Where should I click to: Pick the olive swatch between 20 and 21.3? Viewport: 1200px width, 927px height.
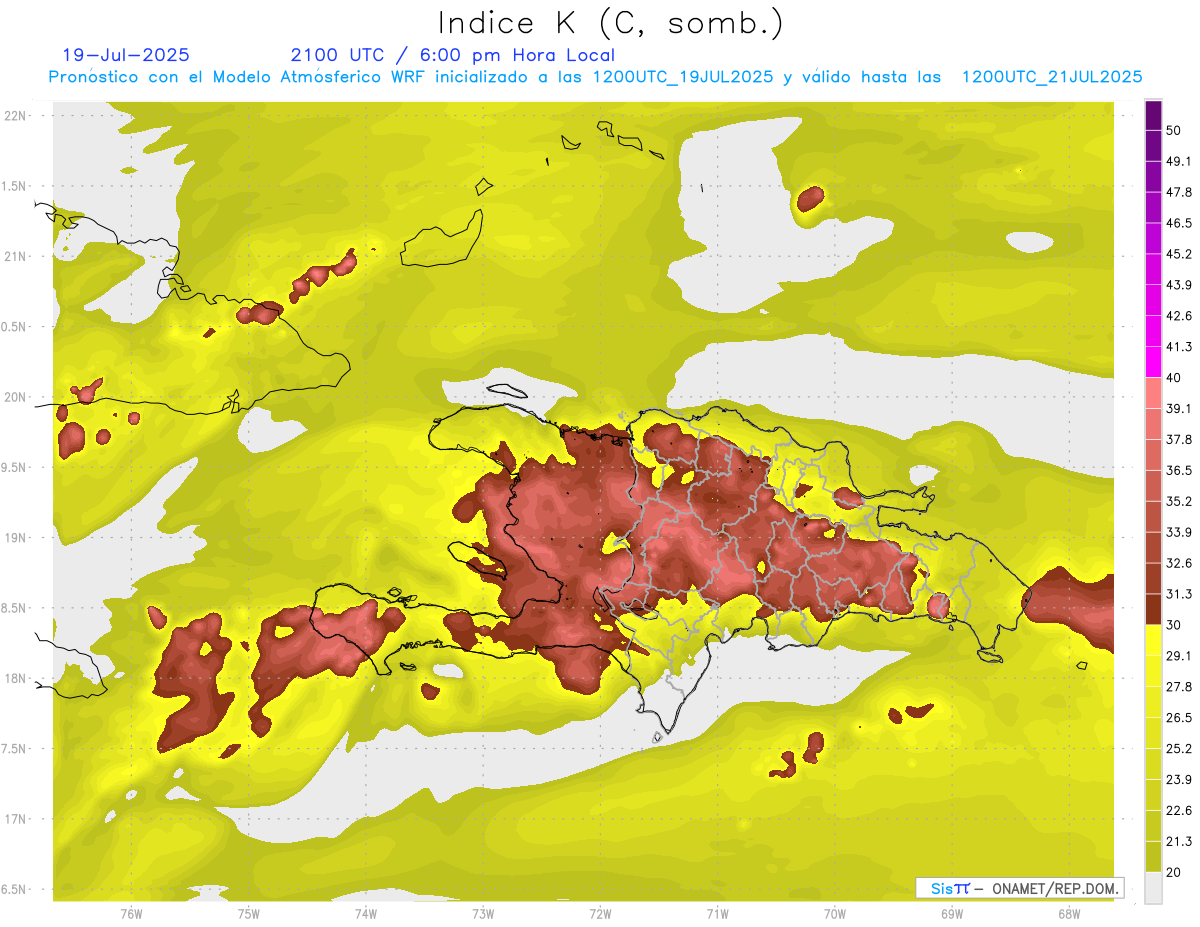pyautogui.click(x=1153, y=857)
